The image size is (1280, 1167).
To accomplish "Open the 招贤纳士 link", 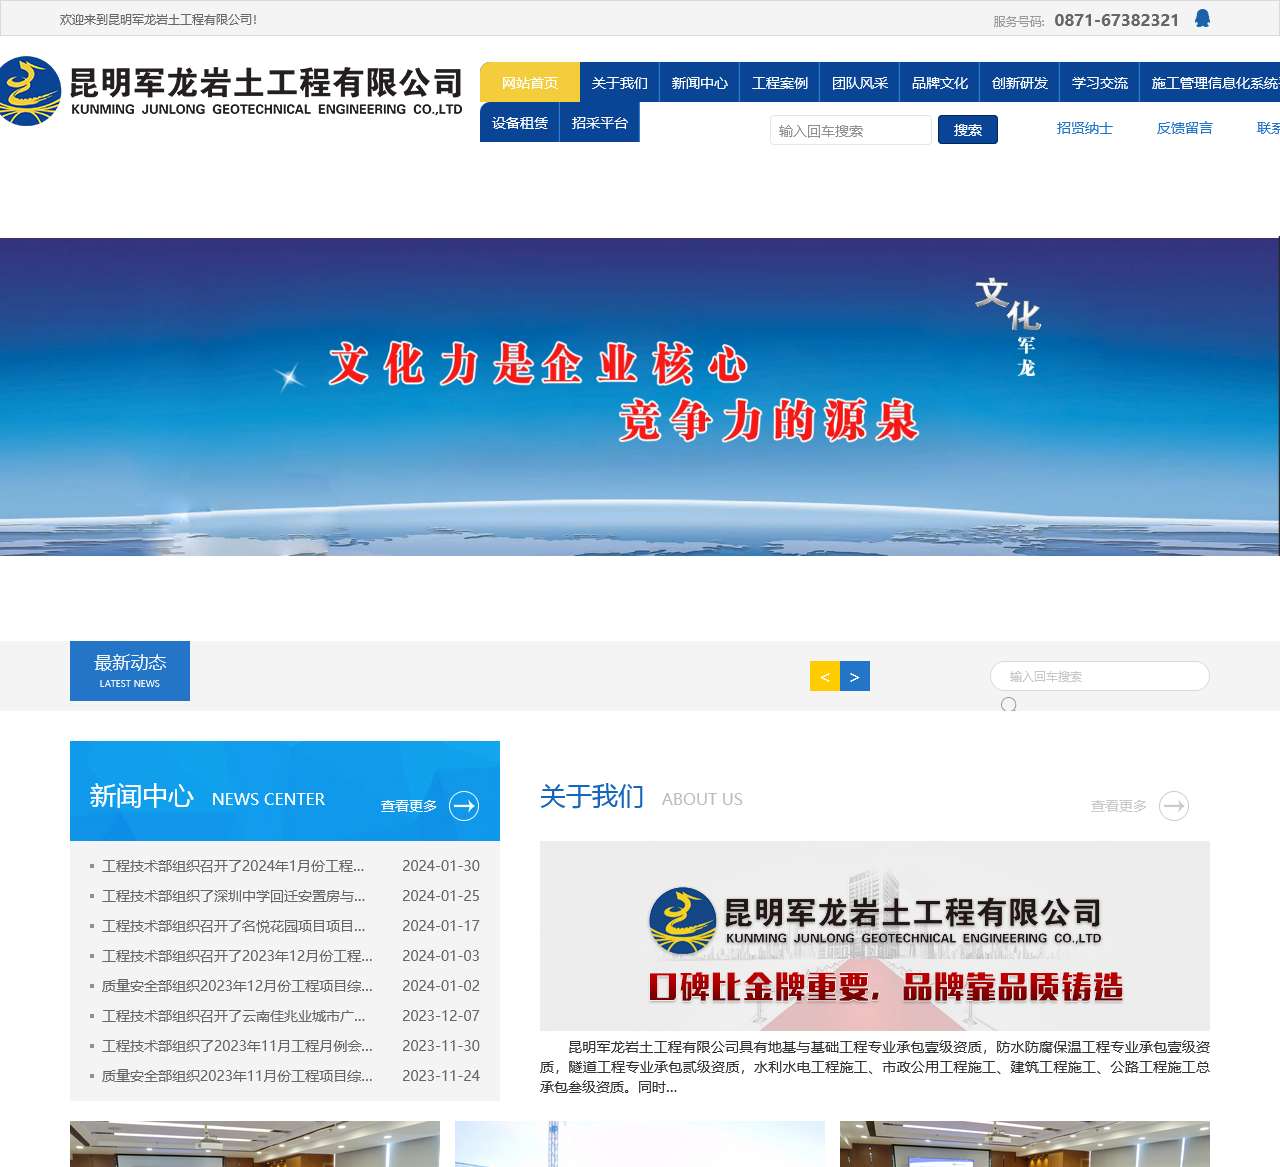I will point(1085,128).
